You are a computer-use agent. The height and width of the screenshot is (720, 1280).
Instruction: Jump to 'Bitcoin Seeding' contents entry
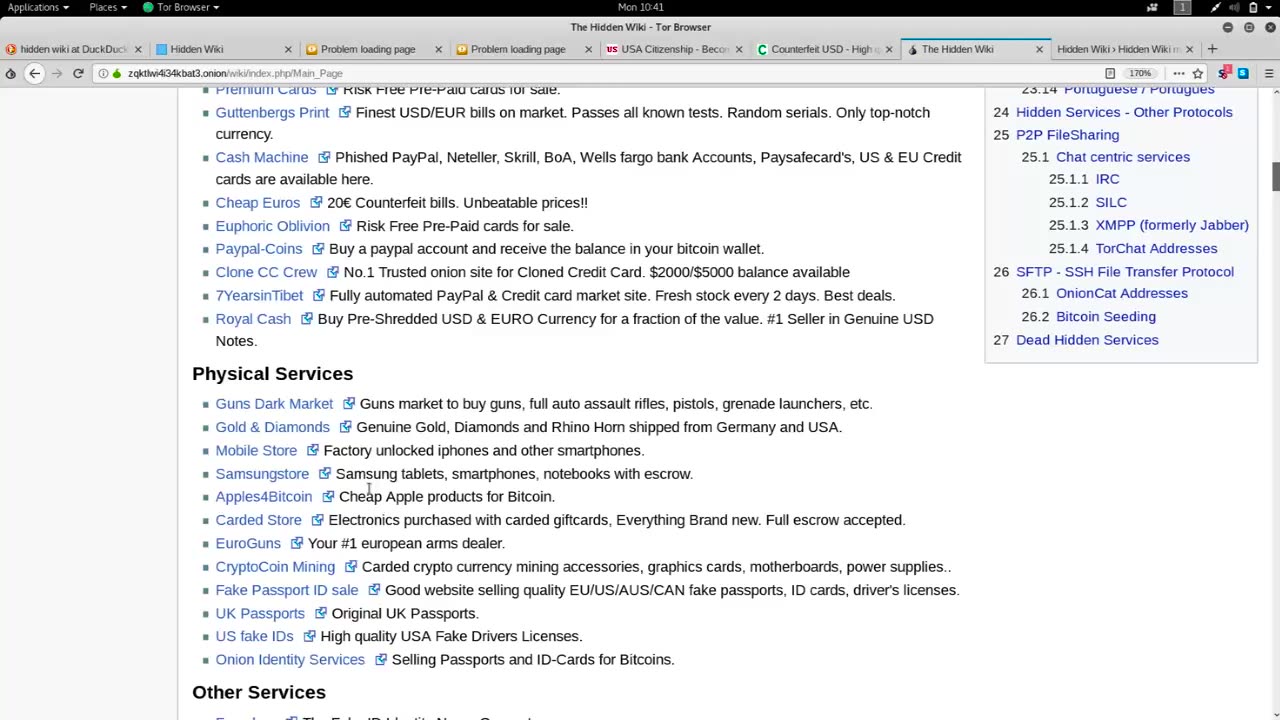[1106, 316]
